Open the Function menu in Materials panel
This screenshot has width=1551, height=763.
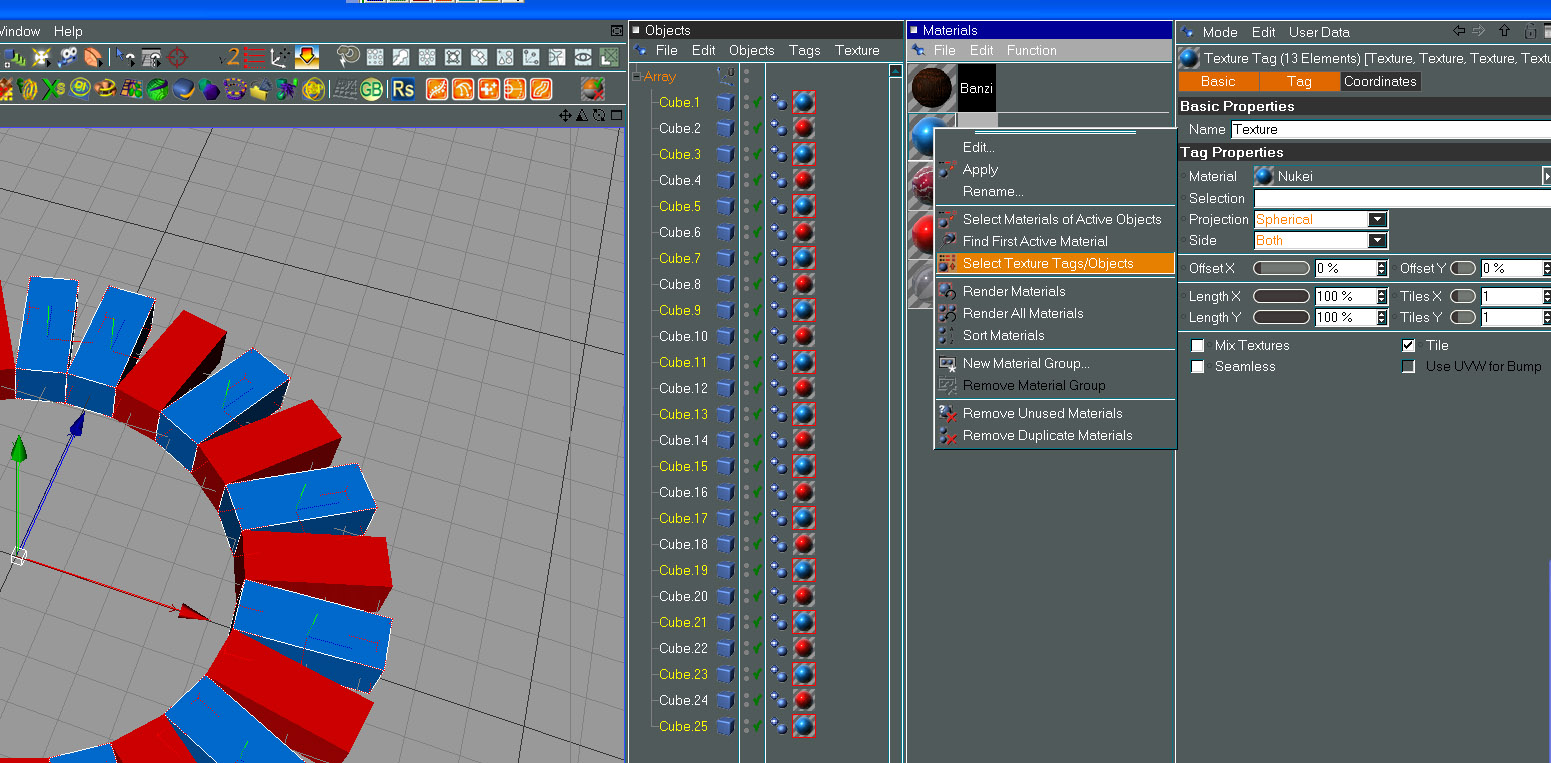point(1031,50)
